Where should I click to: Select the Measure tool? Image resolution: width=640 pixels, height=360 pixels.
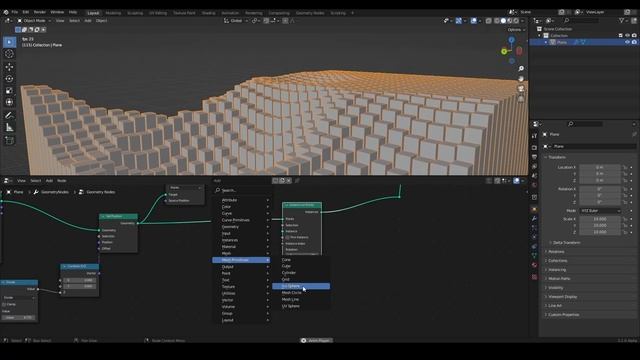(9, 128)
